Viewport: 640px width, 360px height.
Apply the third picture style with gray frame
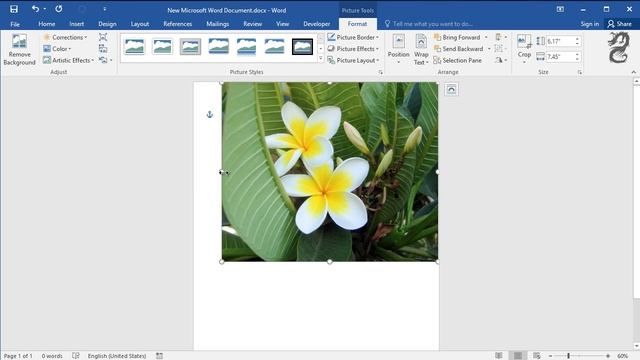(190, 47)
